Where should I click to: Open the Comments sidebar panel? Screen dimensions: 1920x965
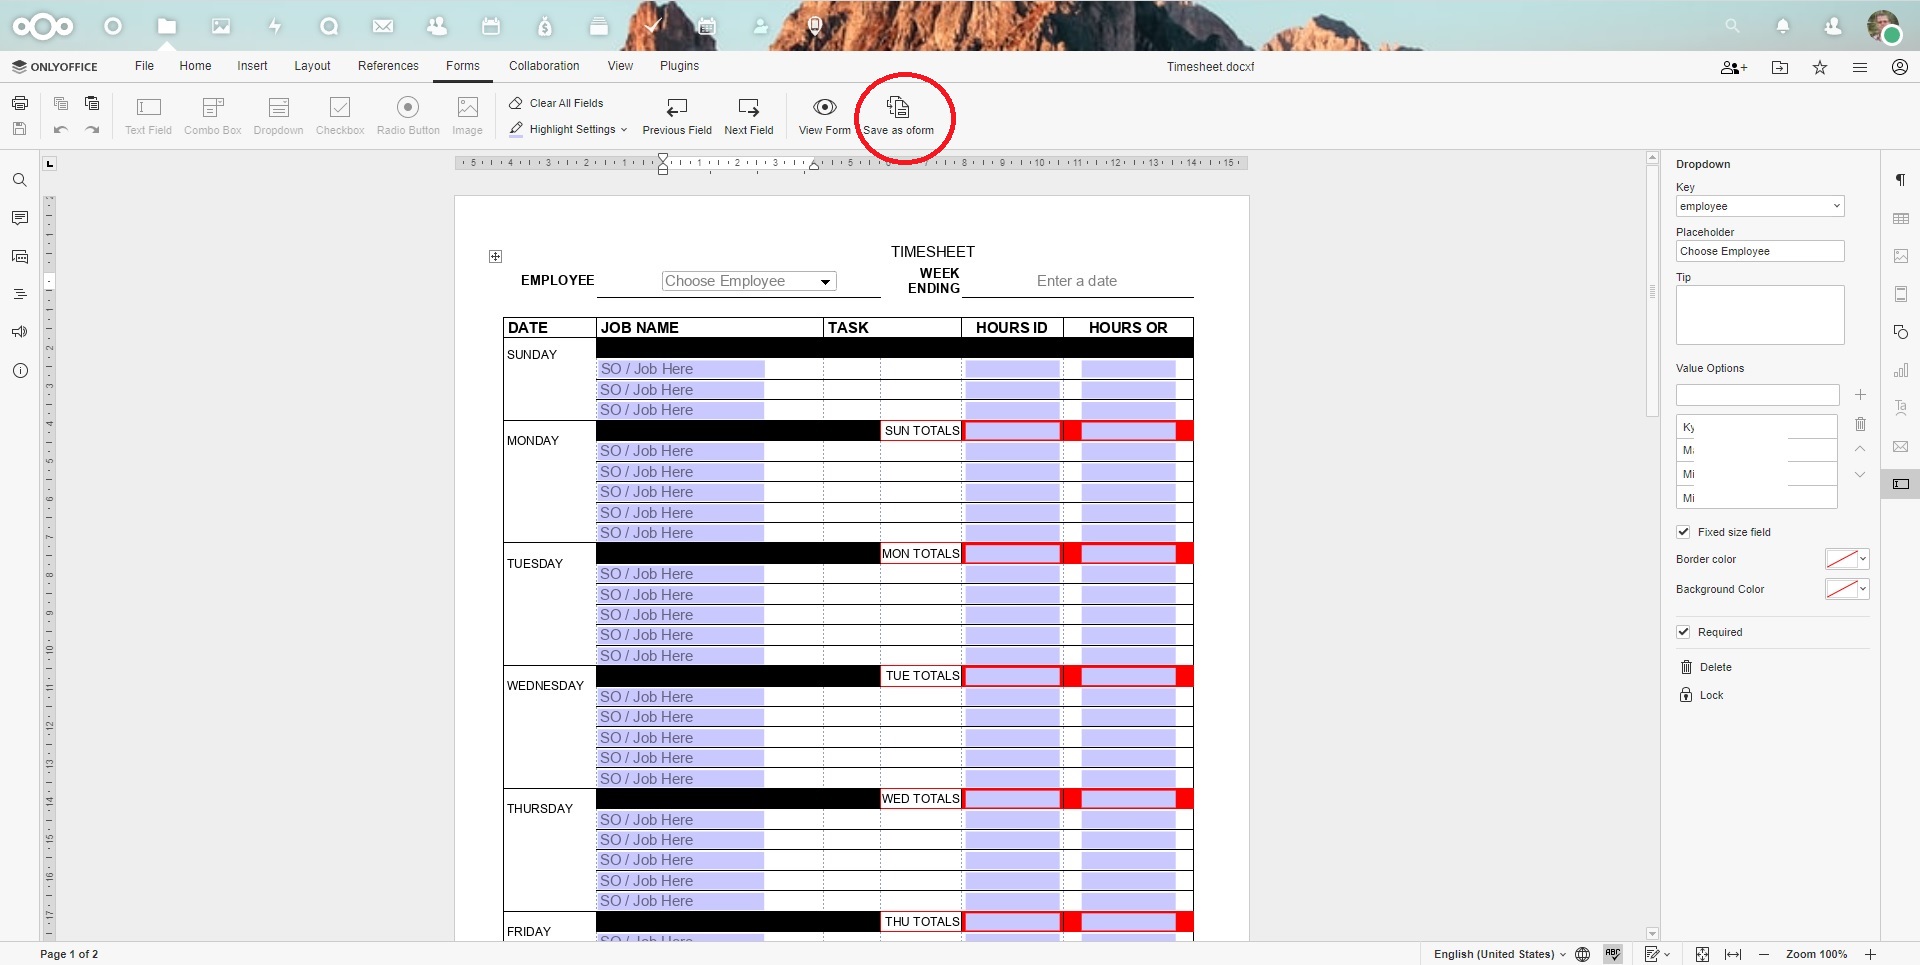coord(19,218)
